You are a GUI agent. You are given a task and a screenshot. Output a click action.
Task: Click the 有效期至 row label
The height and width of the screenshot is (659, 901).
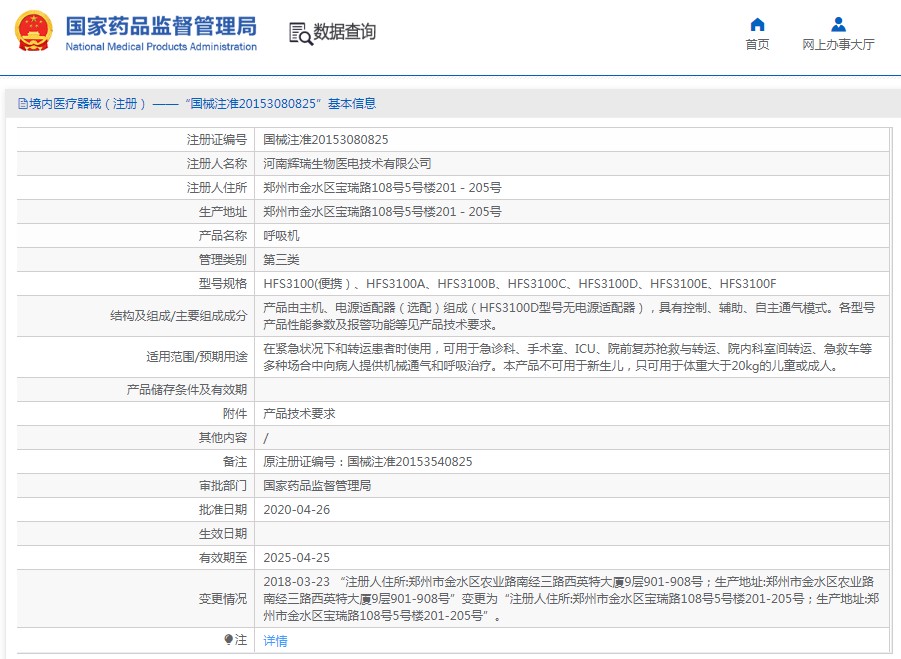pyautogui.click(x=223, y=558)
